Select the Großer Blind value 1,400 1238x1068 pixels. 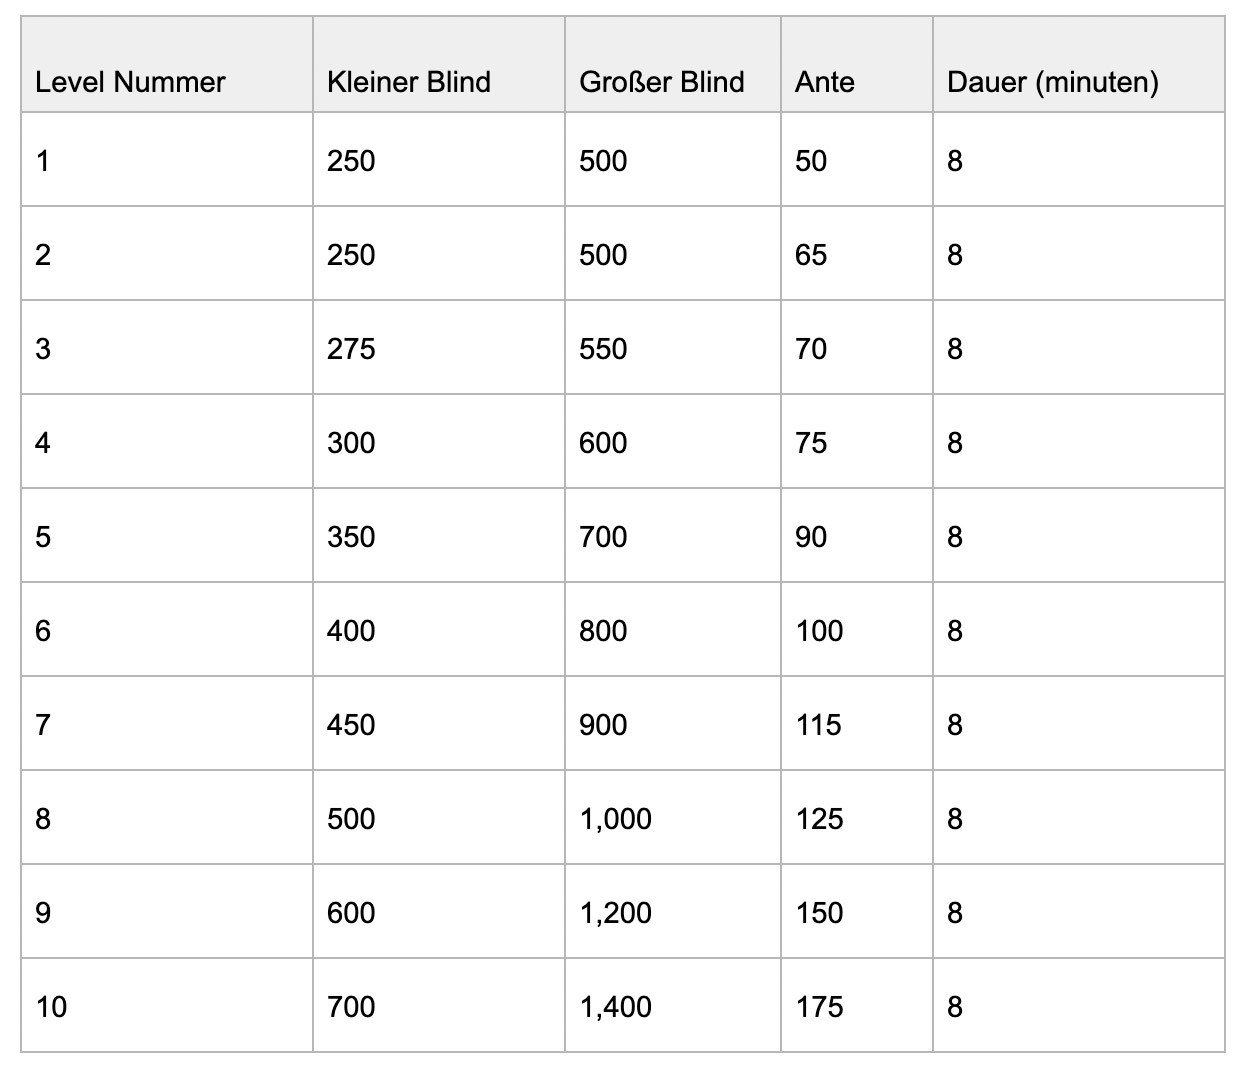point(615,1007)
